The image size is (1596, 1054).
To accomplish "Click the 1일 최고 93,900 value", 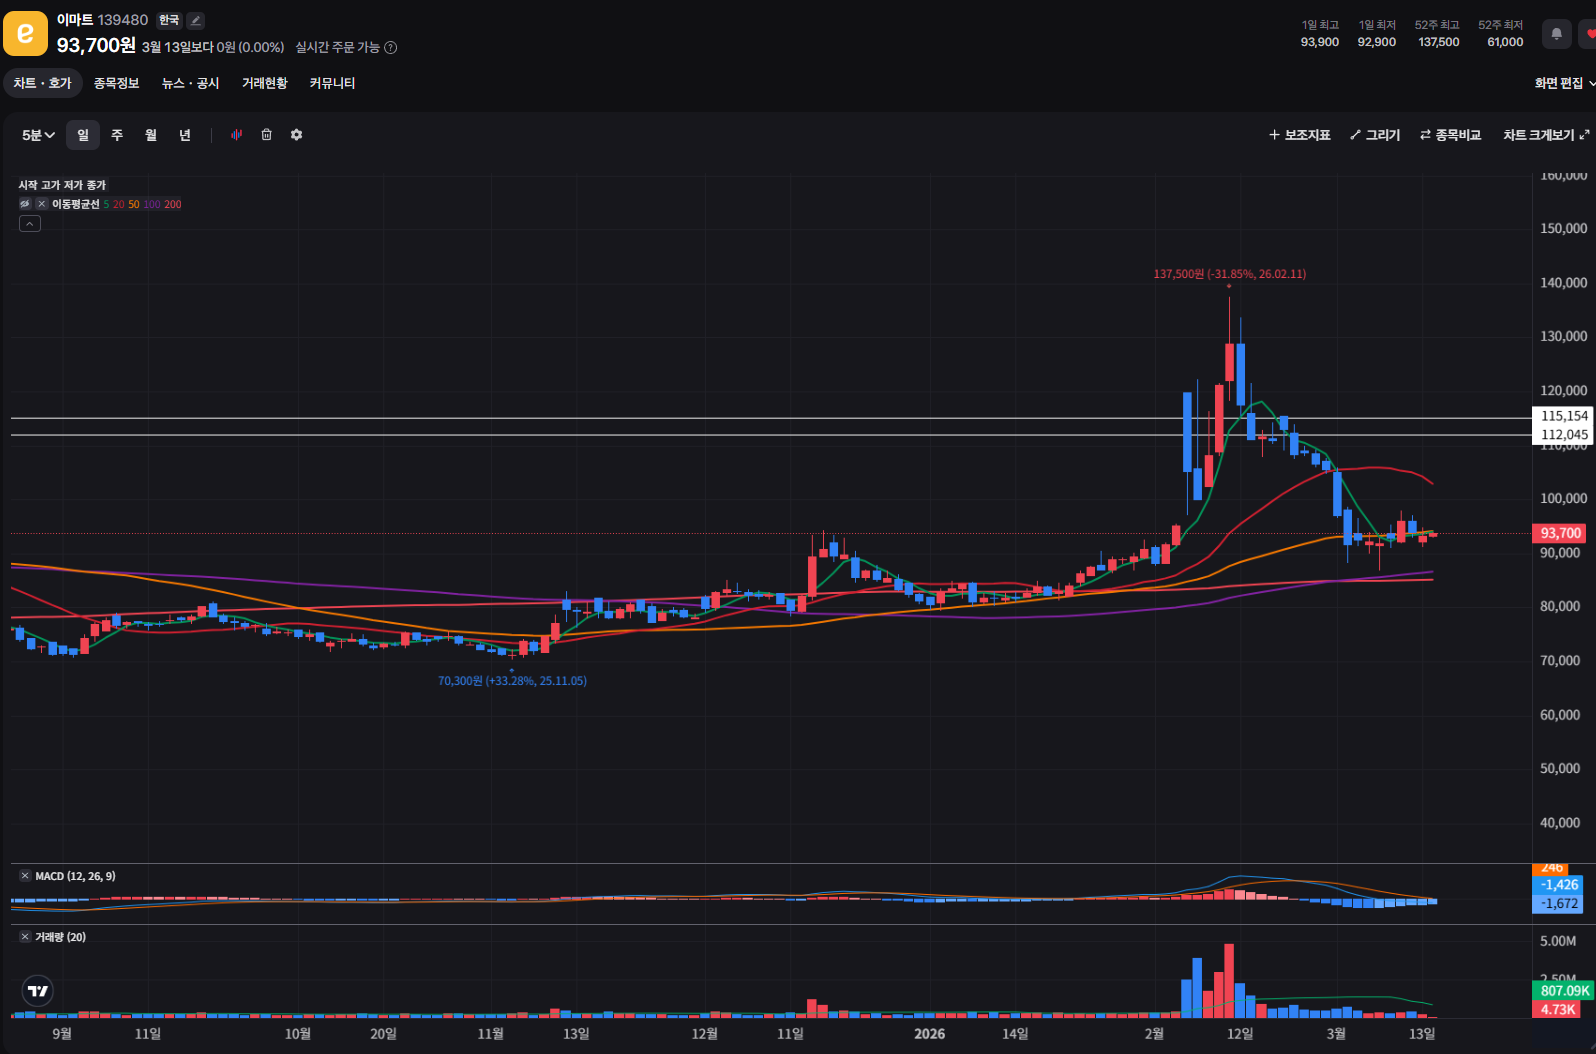I will click(x=1320, y=42).
